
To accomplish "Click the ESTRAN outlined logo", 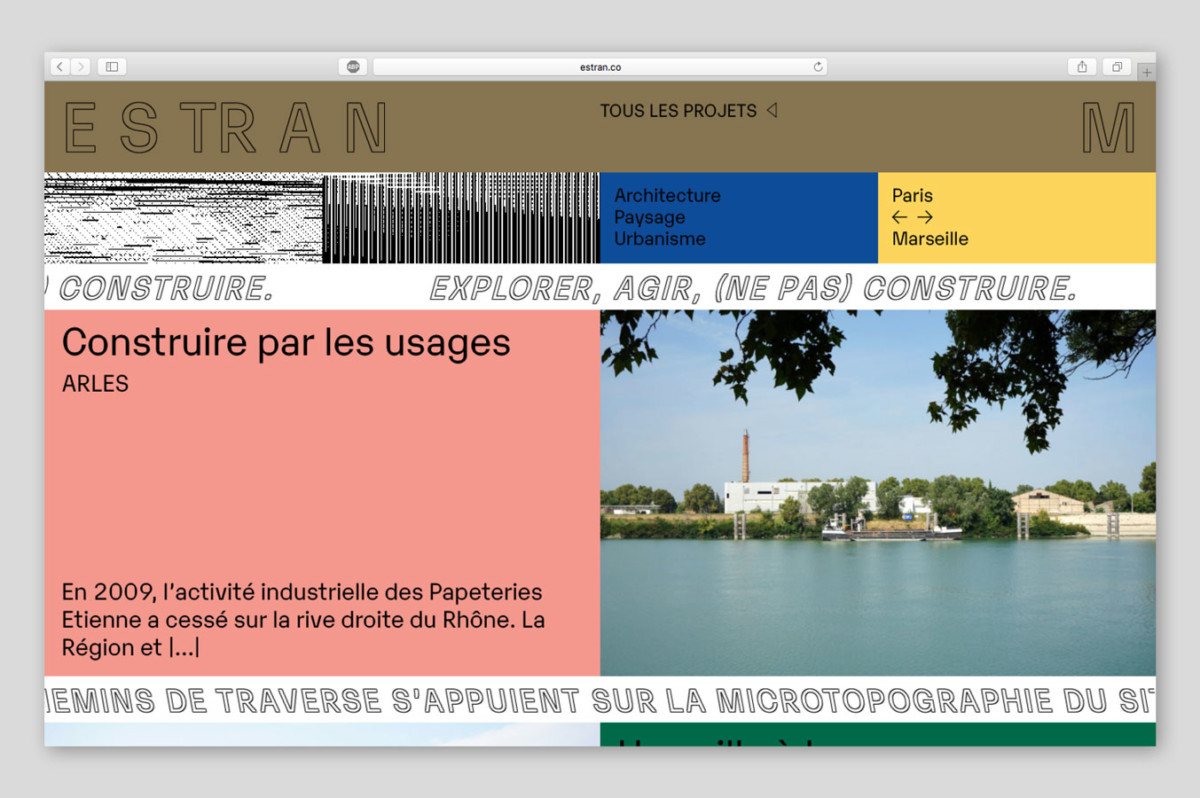I will [x=225, y=128].
